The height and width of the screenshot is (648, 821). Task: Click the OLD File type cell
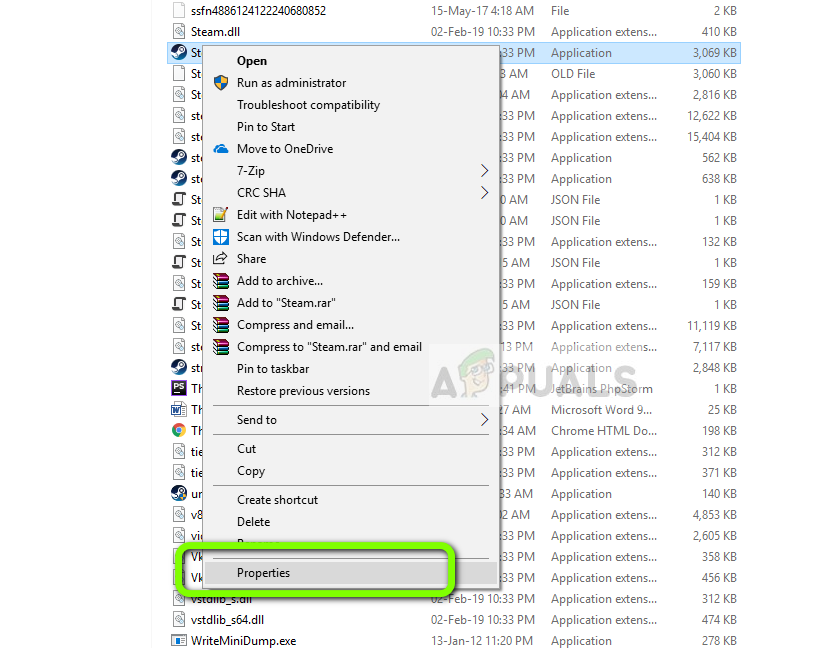(573, 74)
